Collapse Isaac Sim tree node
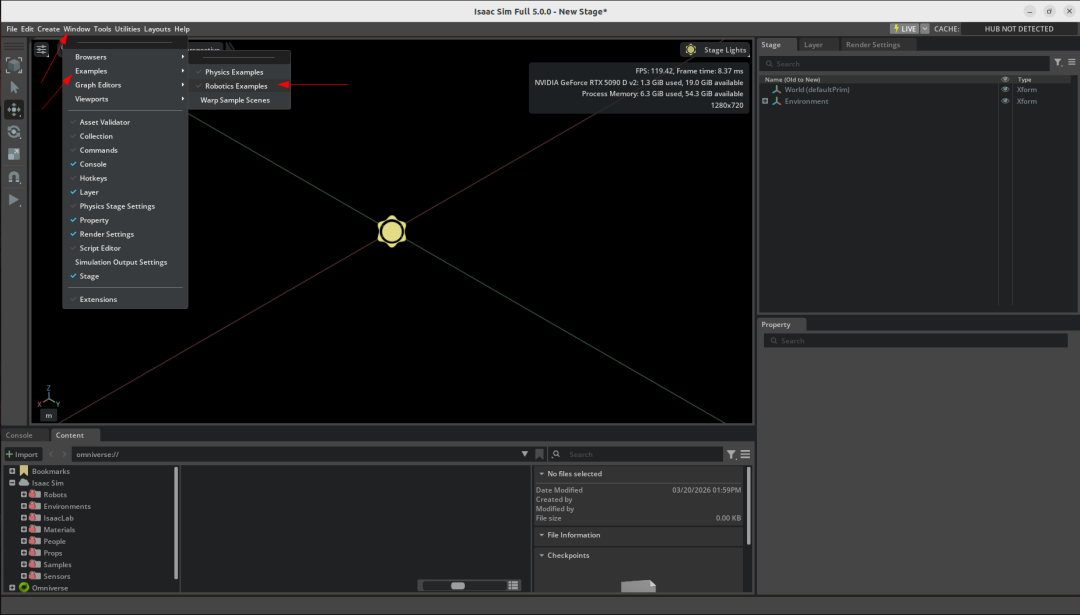Screen dimensions: 1080x615 (12, 483)
